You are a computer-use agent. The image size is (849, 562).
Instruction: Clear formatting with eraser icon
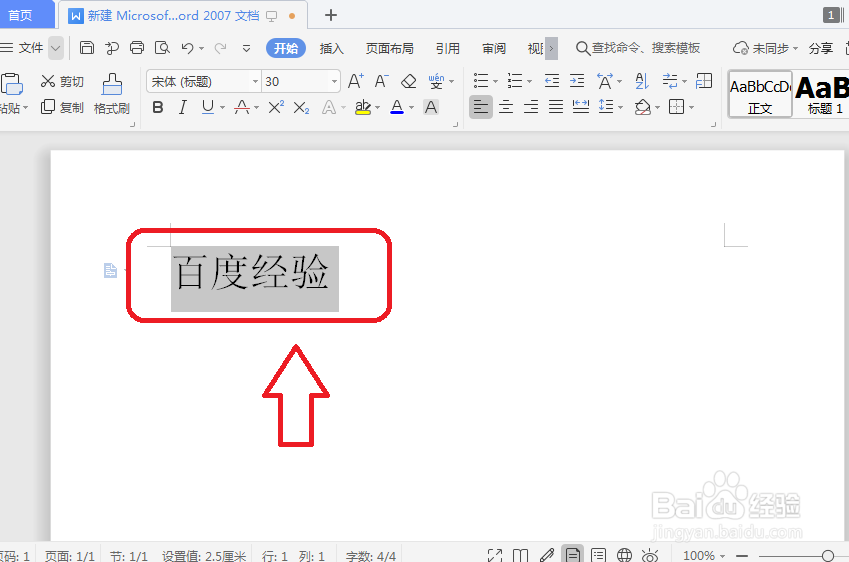[408, 81]
